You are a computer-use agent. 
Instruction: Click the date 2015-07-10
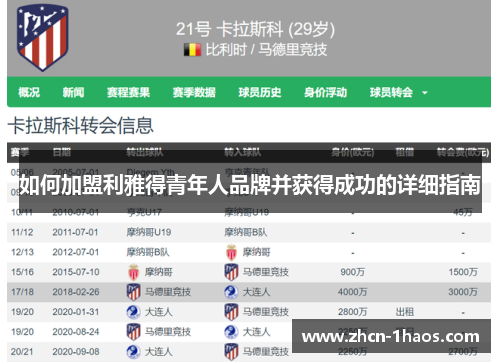tap(76, 272)
